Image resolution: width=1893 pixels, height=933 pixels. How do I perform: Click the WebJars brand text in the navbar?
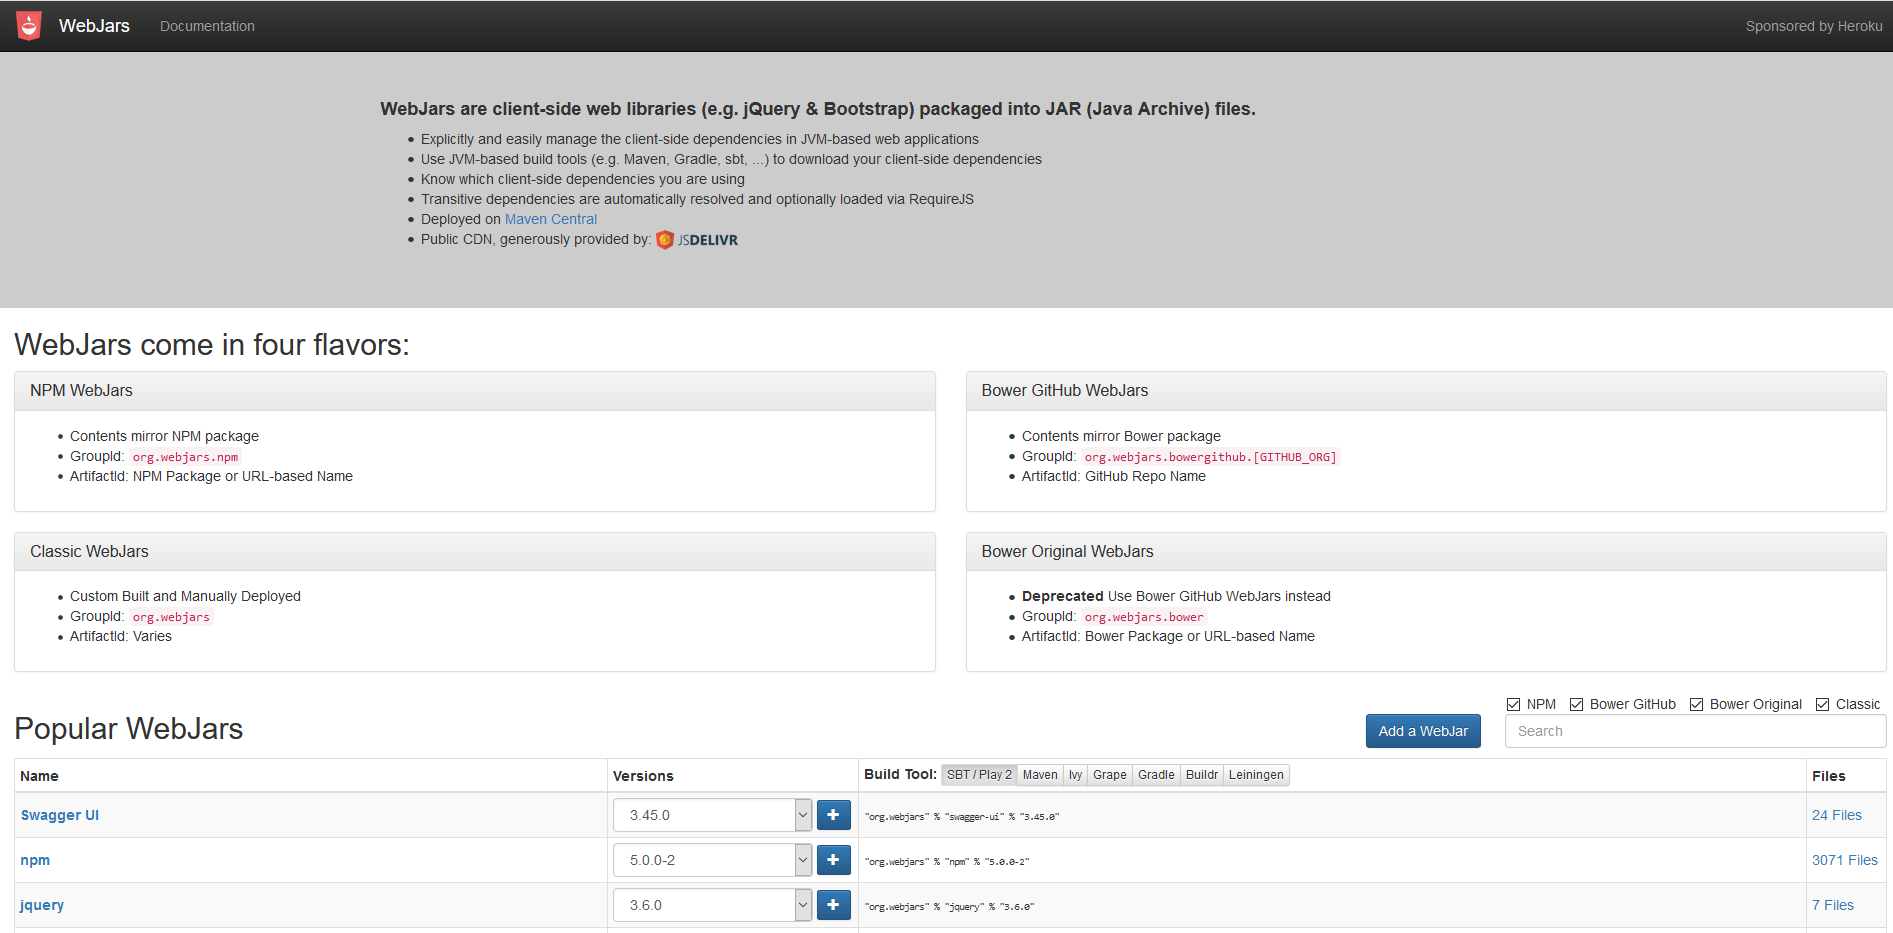[94, 26]
